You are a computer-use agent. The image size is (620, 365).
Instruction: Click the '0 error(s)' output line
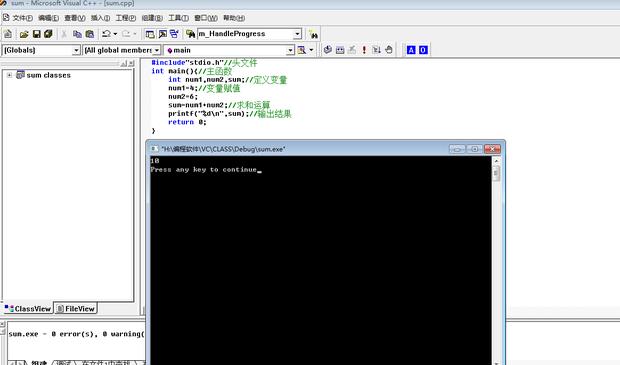[x=77, y=334]
